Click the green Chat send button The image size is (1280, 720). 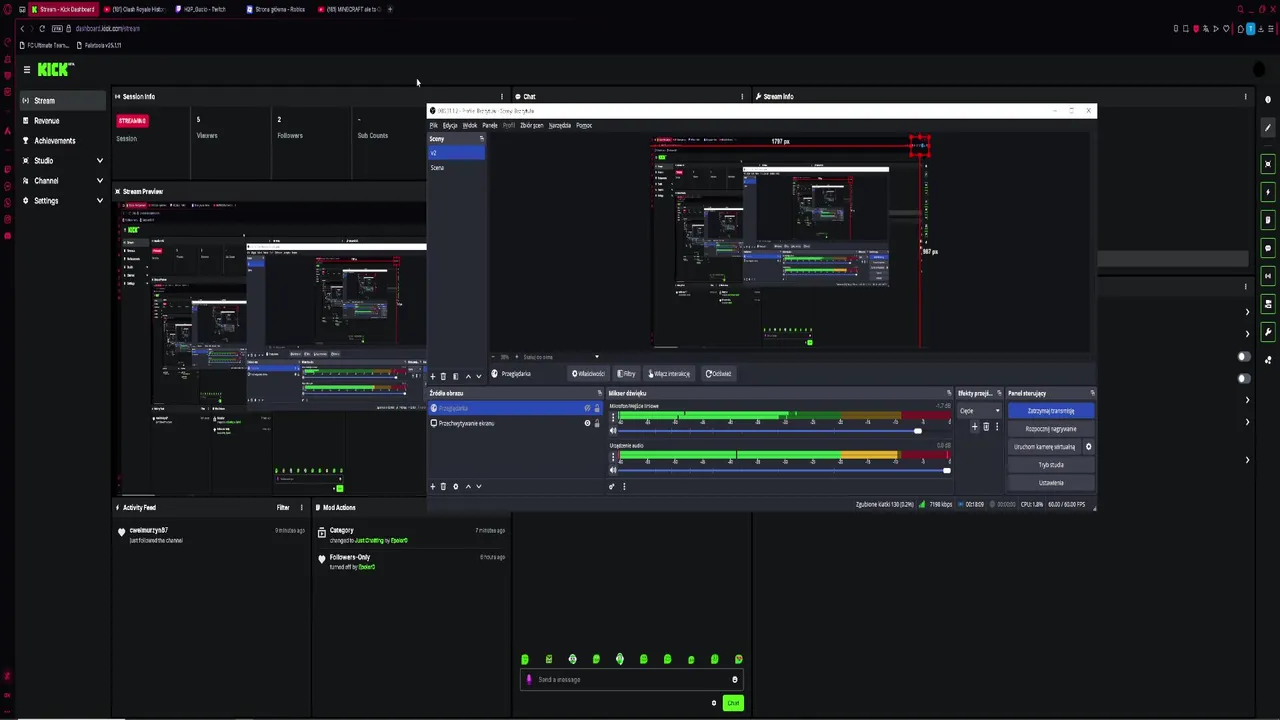(733, 703)
